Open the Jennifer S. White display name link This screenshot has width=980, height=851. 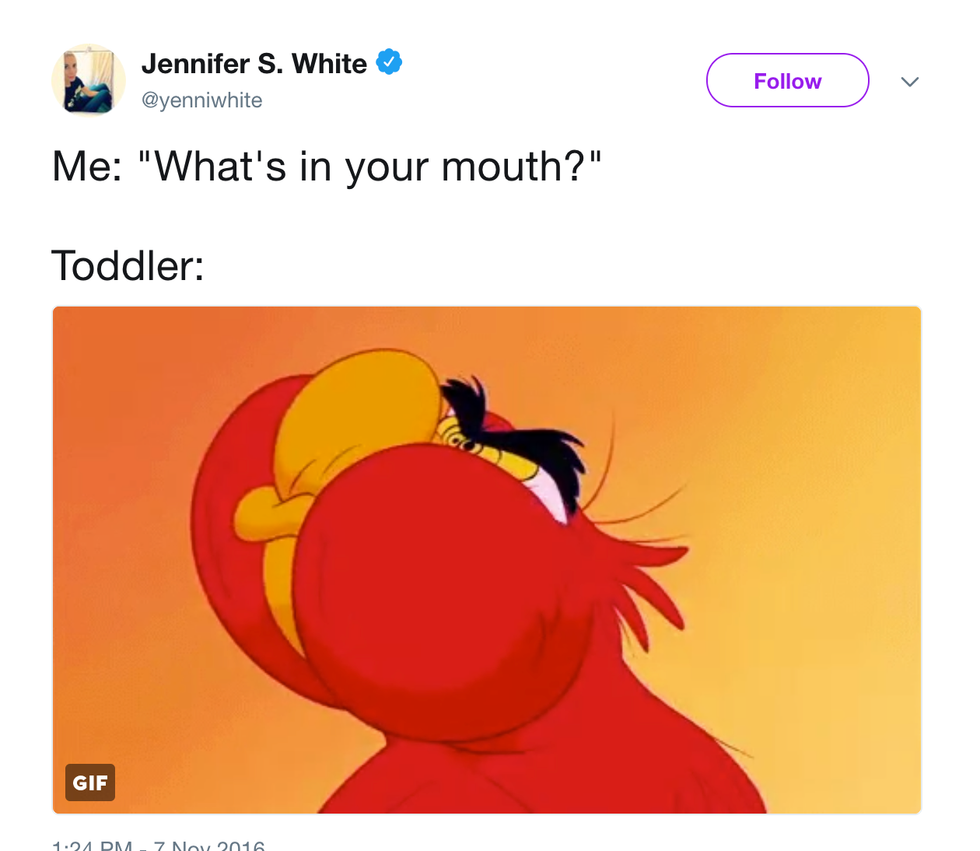tap(254, 63)
